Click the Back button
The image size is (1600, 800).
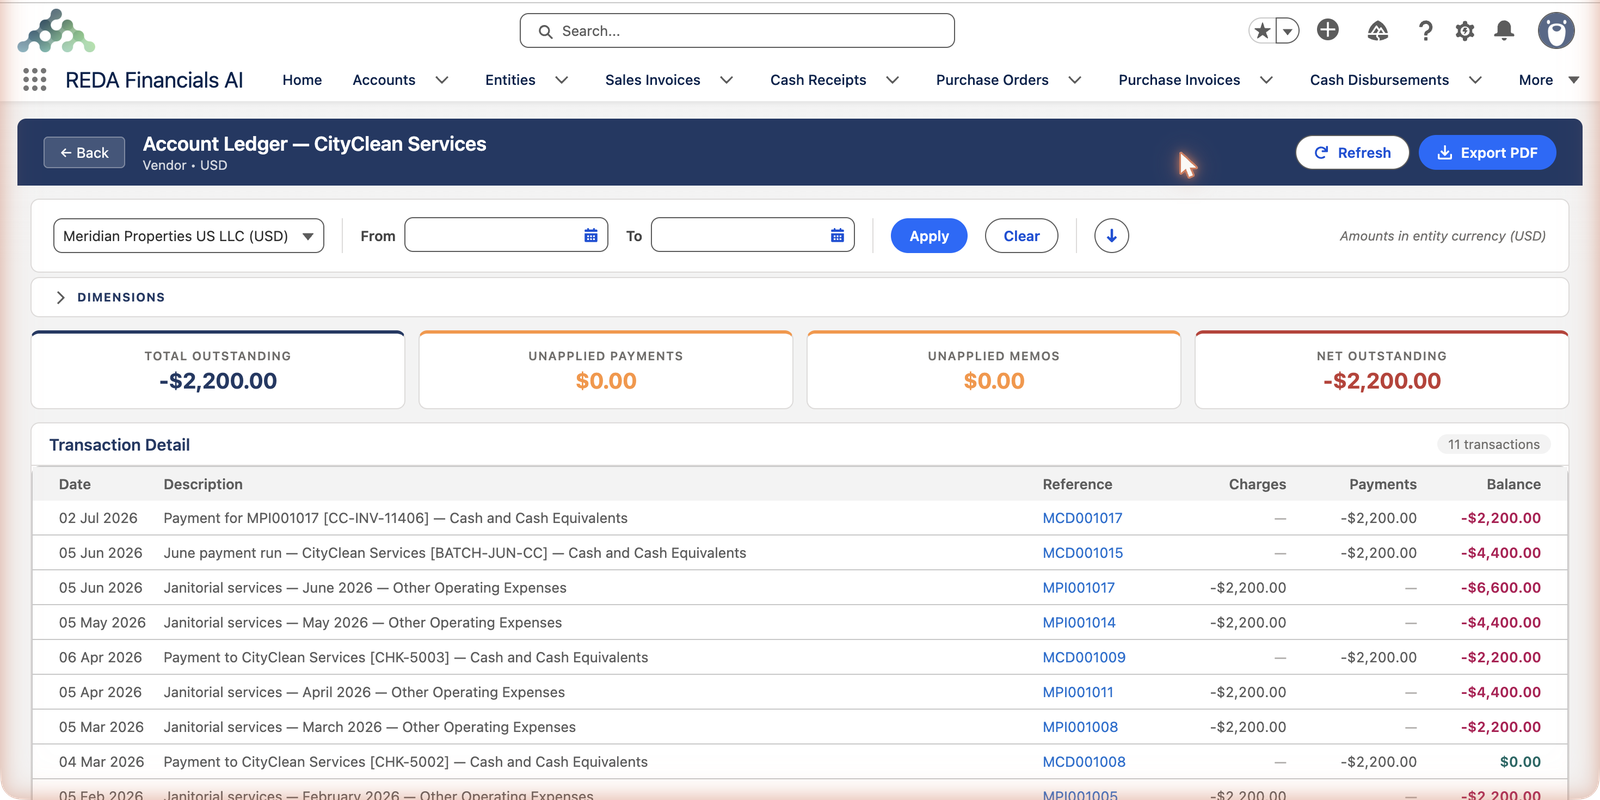point(84,152)
